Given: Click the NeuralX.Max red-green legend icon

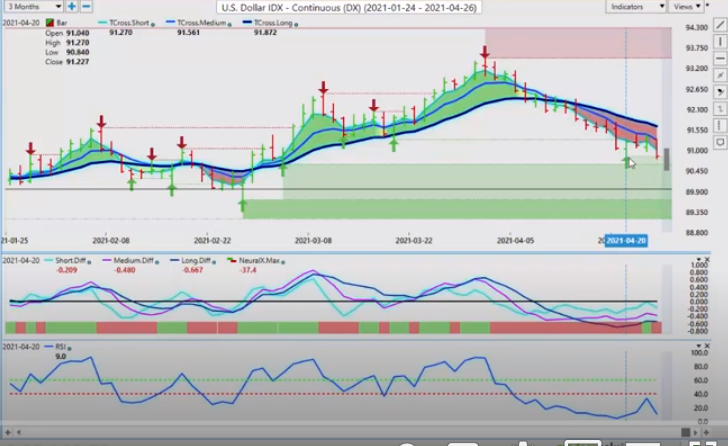Looking at the screenshot, I should (x=232, y=260).
